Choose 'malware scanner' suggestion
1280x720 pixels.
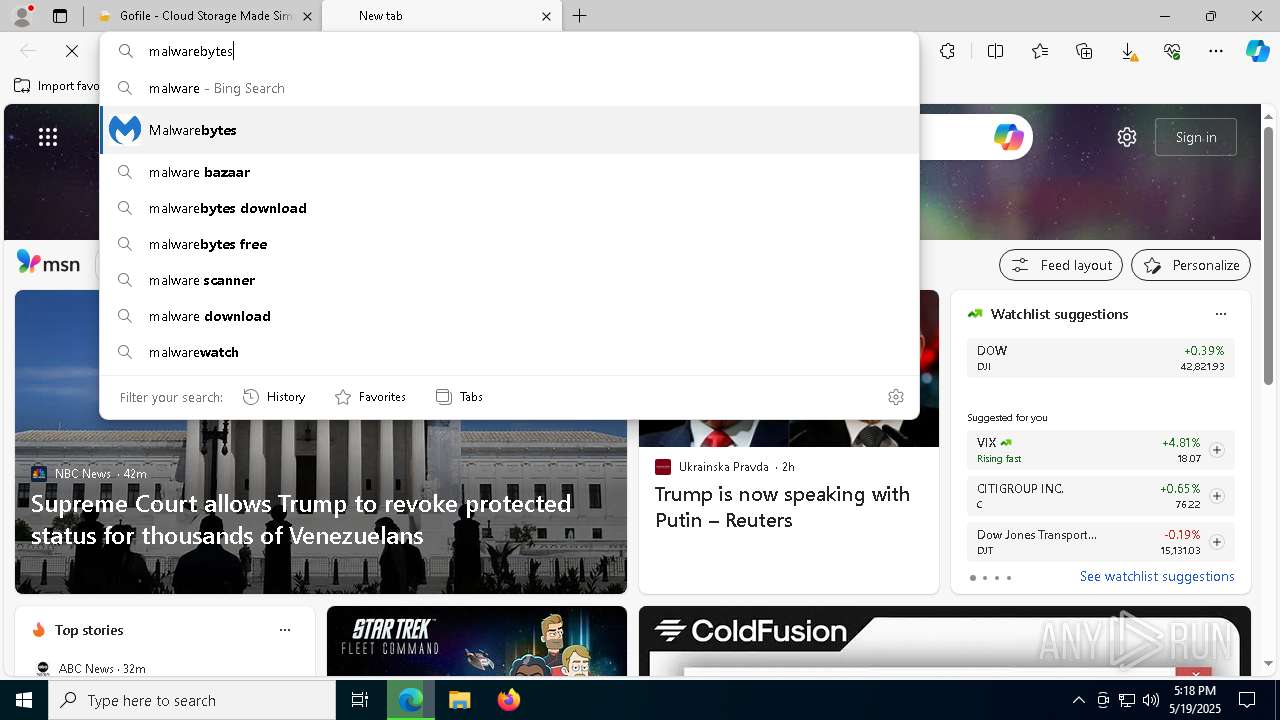click(509, 280)
